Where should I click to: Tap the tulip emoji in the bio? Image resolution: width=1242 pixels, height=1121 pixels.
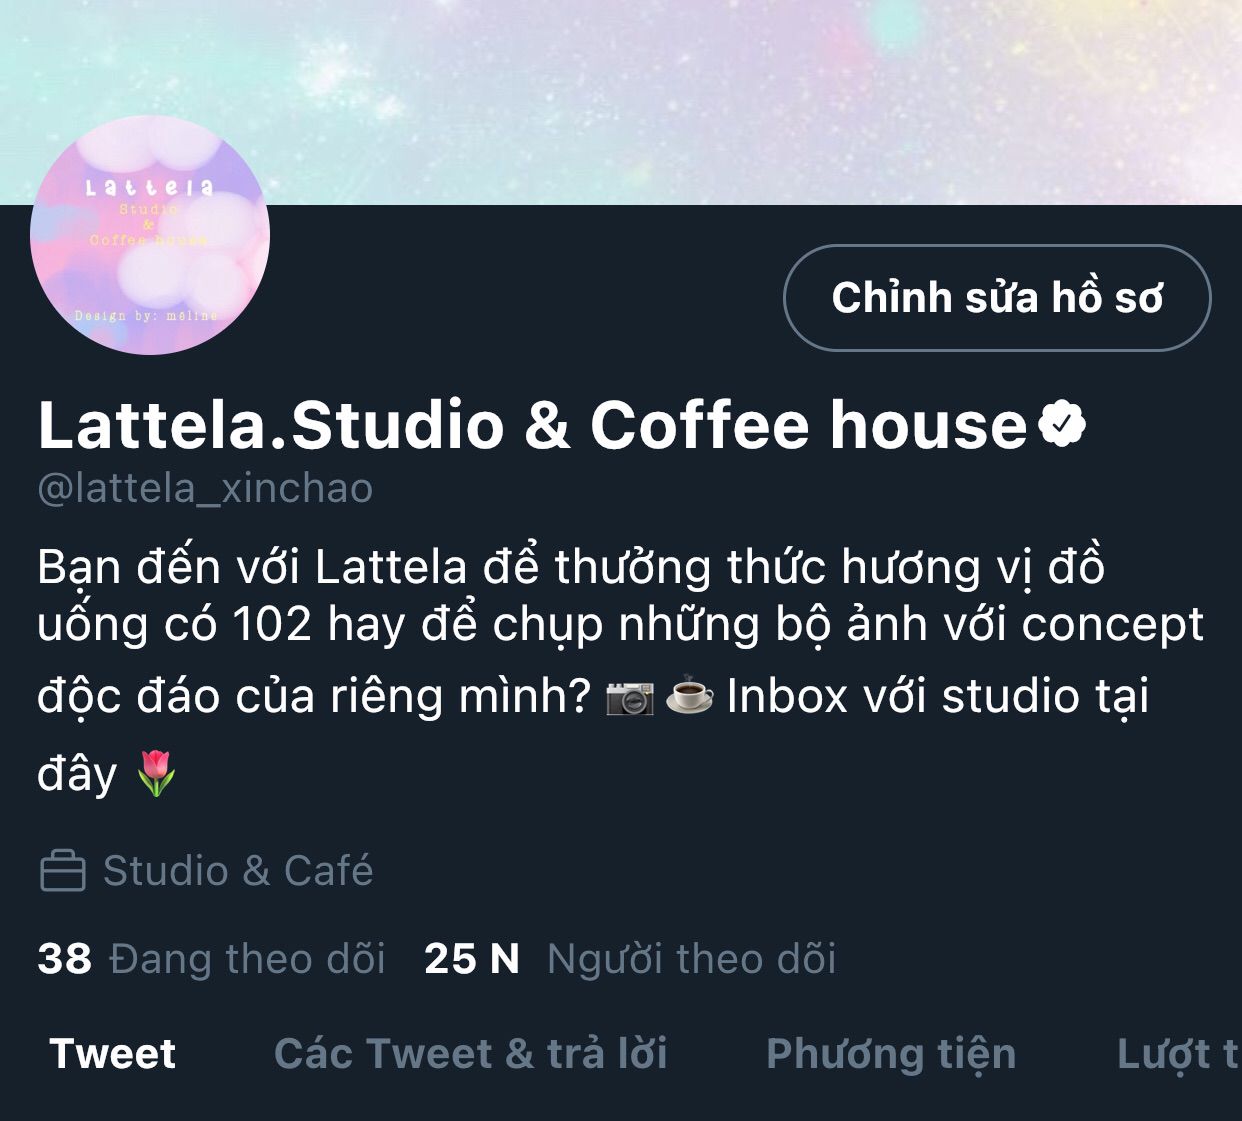tap(156, 774)
